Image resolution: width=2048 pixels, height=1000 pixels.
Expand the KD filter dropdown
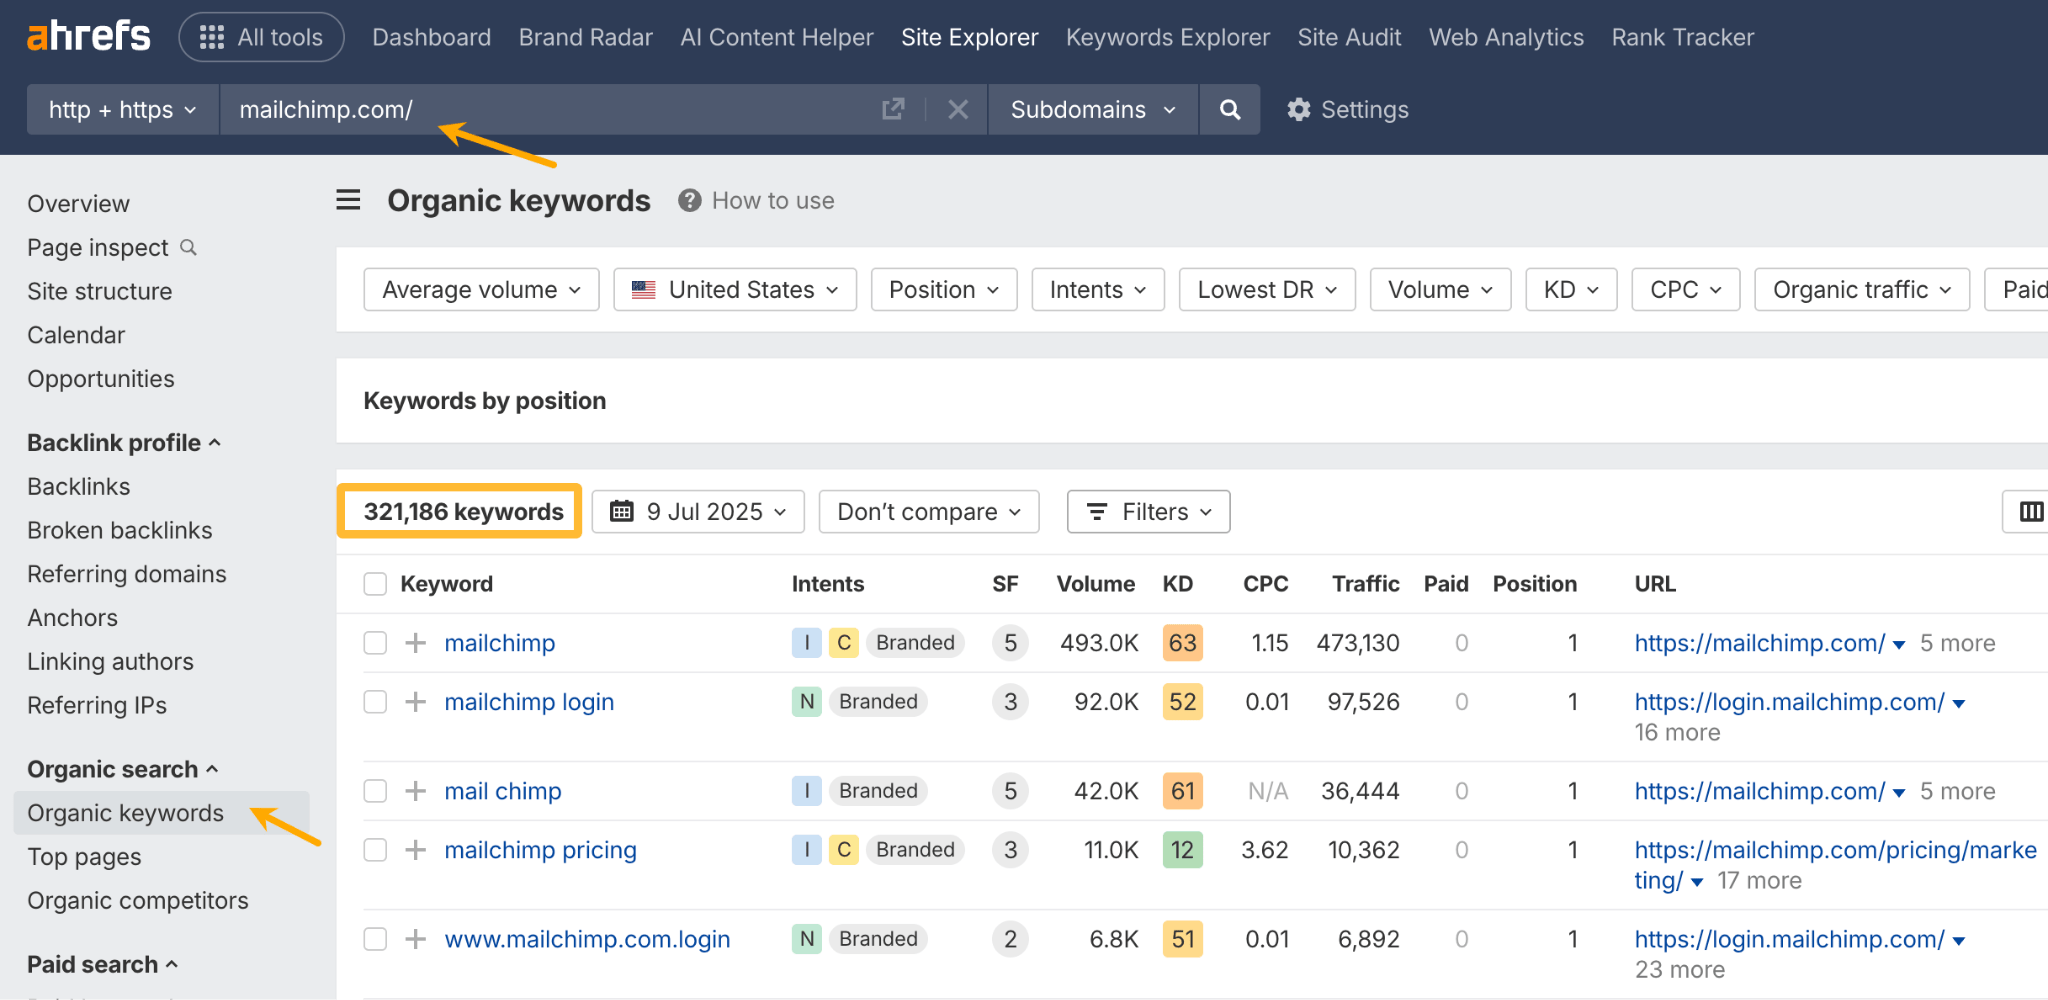coord(1569,289)
